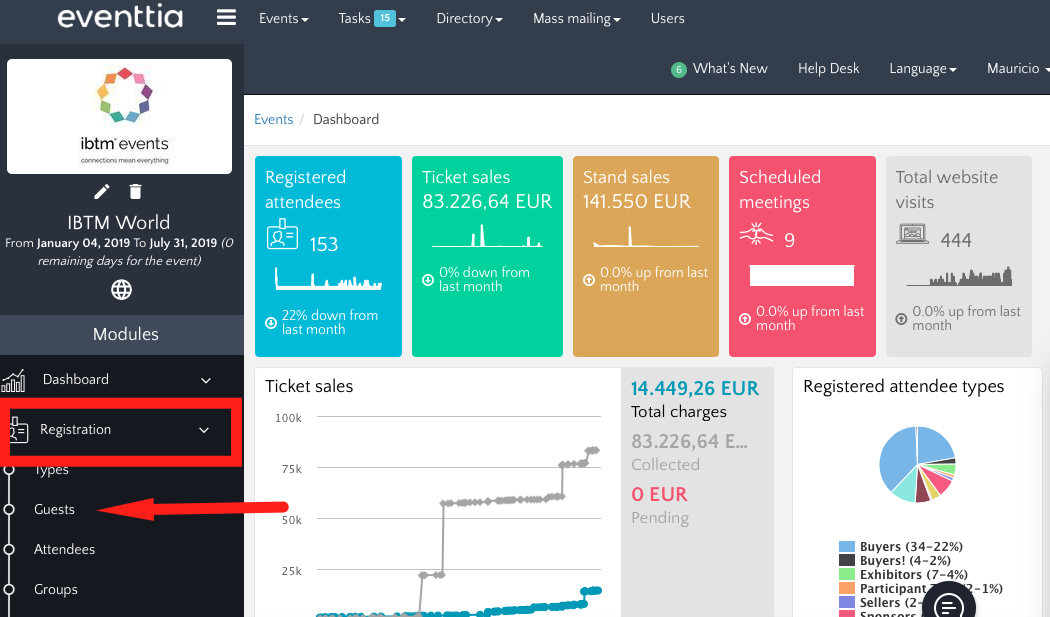
Task: Click the Events breadcrumb link
Action: (x=273, y=119)
